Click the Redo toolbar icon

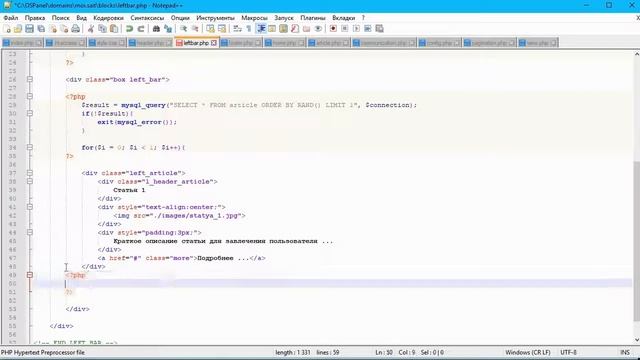click(x=141, y=29)
